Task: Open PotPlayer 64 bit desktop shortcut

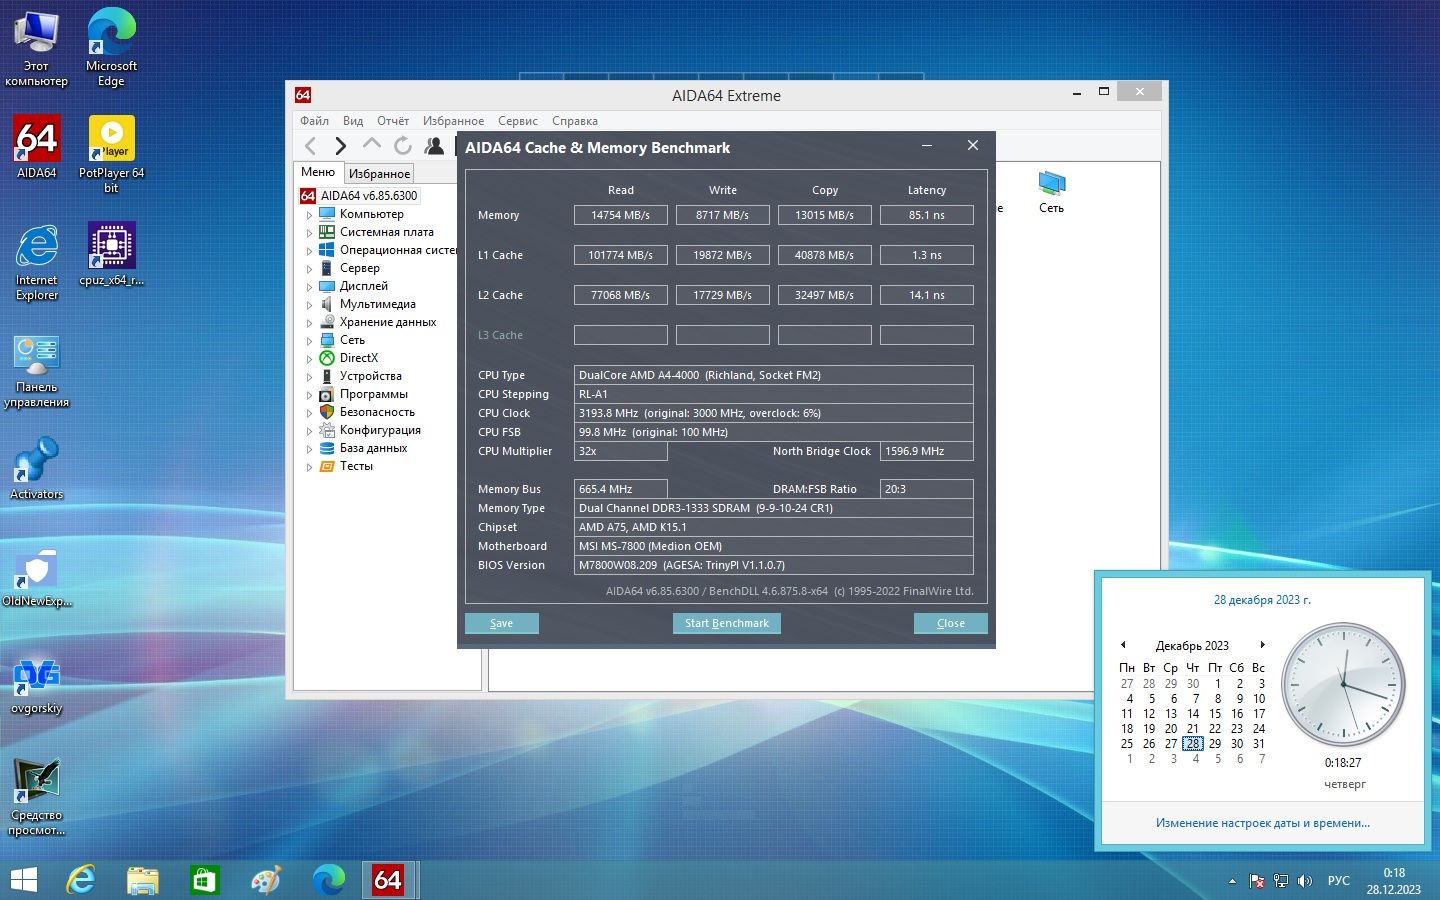Action: 111,155
